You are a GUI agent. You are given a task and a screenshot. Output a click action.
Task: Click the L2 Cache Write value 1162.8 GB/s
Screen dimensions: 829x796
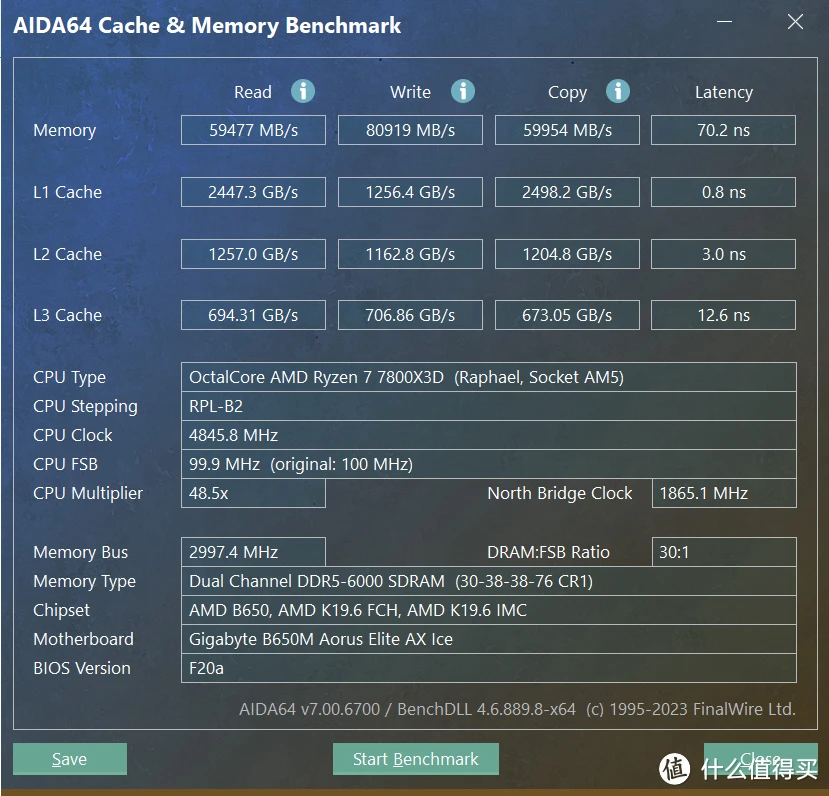pos(410,254)
